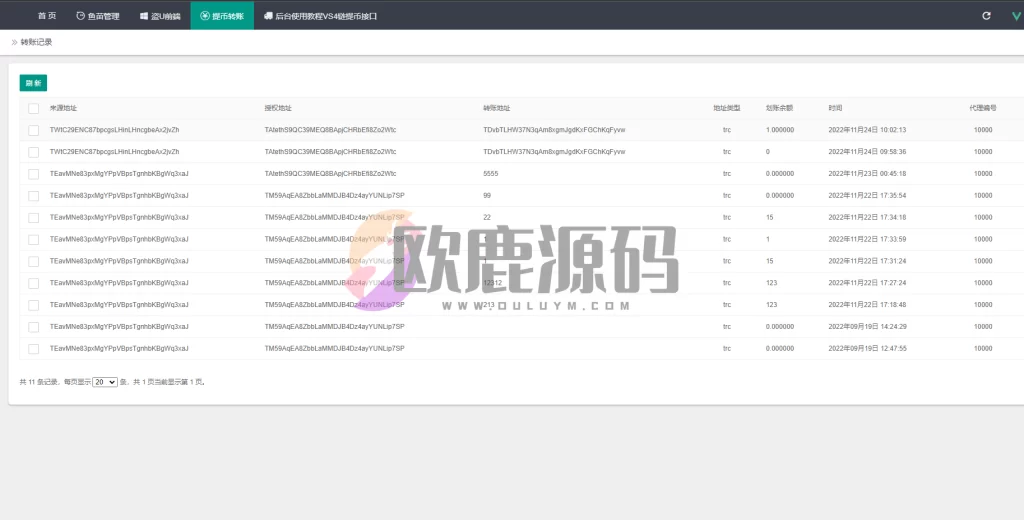
Task: Open the 首页 tab
Action: [46, 16]
